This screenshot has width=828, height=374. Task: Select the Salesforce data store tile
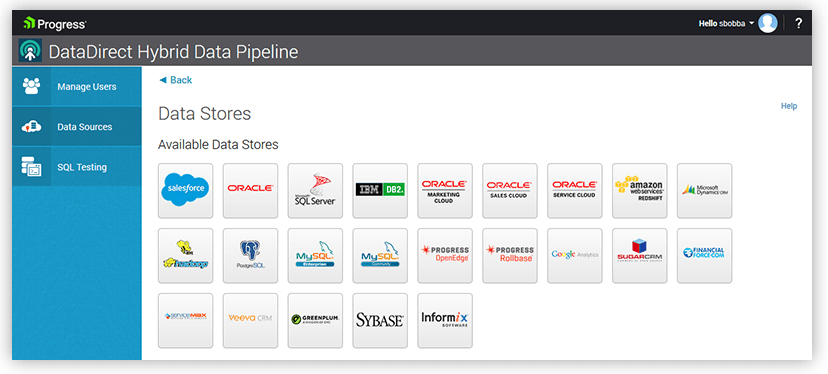coord(185,191)
